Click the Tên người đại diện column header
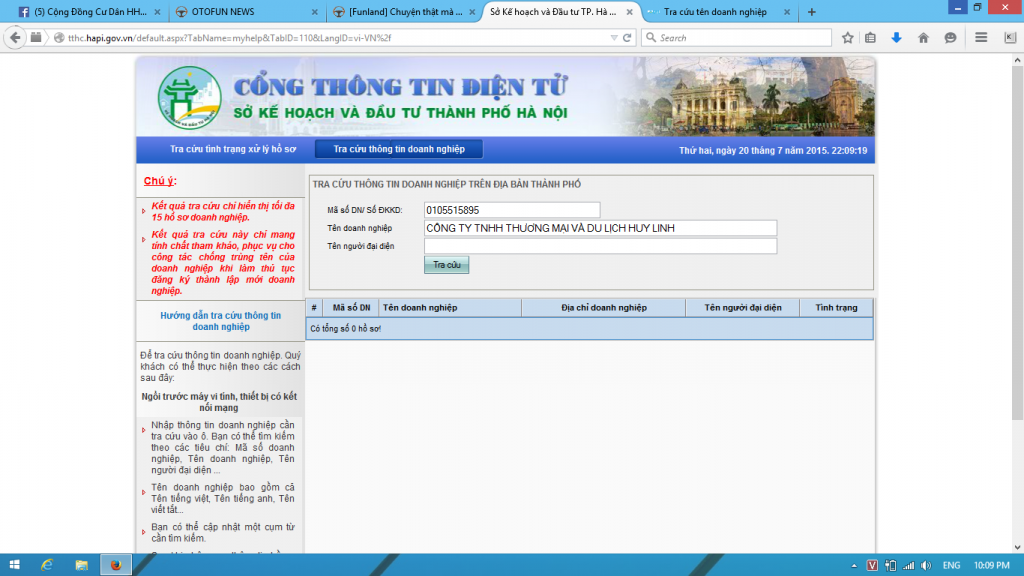Image resolution: width=1024 pixels, height=576 pixels. pos(743,308)
